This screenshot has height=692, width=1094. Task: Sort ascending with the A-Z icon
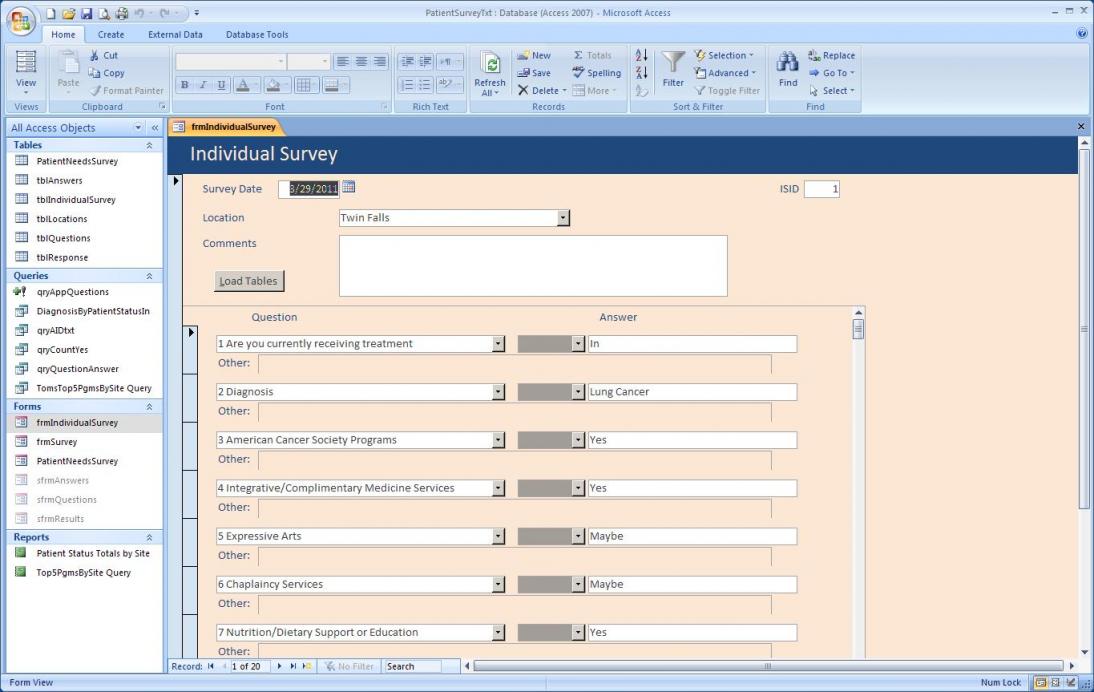642,56
